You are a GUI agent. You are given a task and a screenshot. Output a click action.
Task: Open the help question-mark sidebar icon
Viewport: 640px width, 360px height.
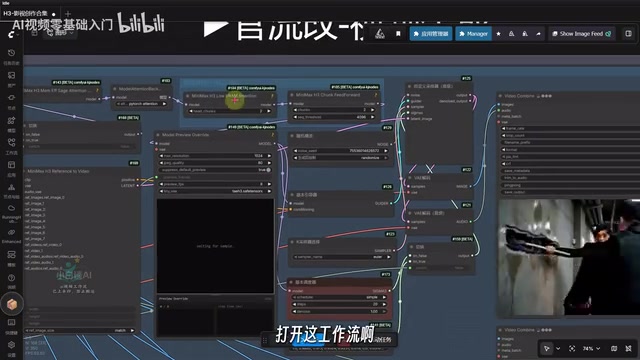11,278
